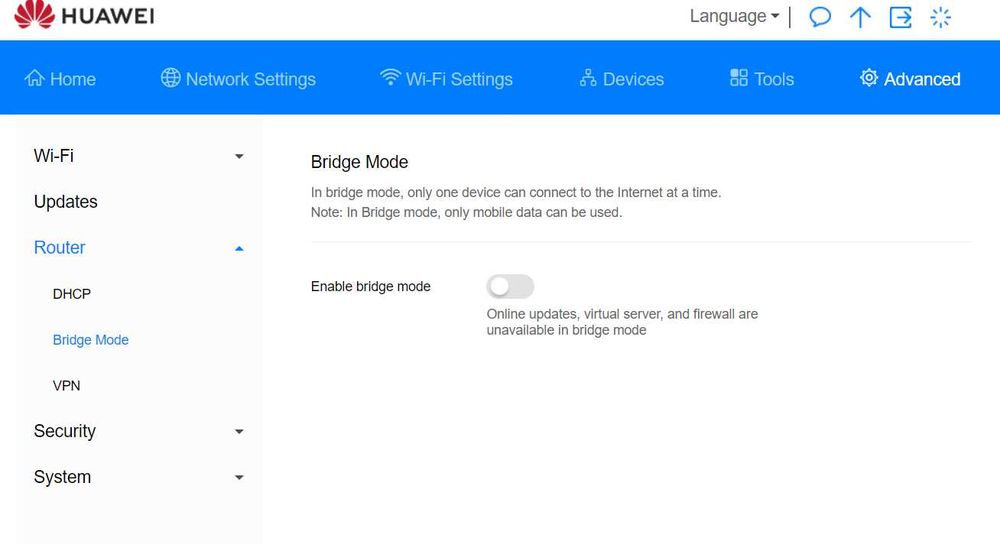
Task: Click the Home house icon
Action: (35, 78)
